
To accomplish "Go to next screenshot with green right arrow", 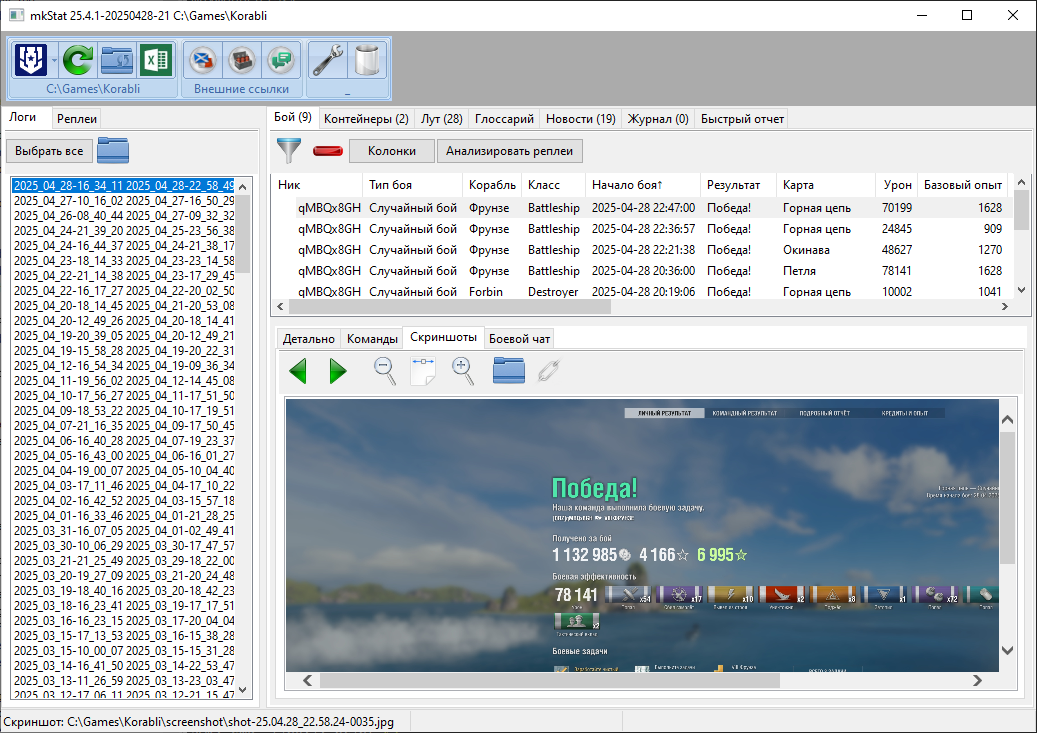I will (337, 370).
